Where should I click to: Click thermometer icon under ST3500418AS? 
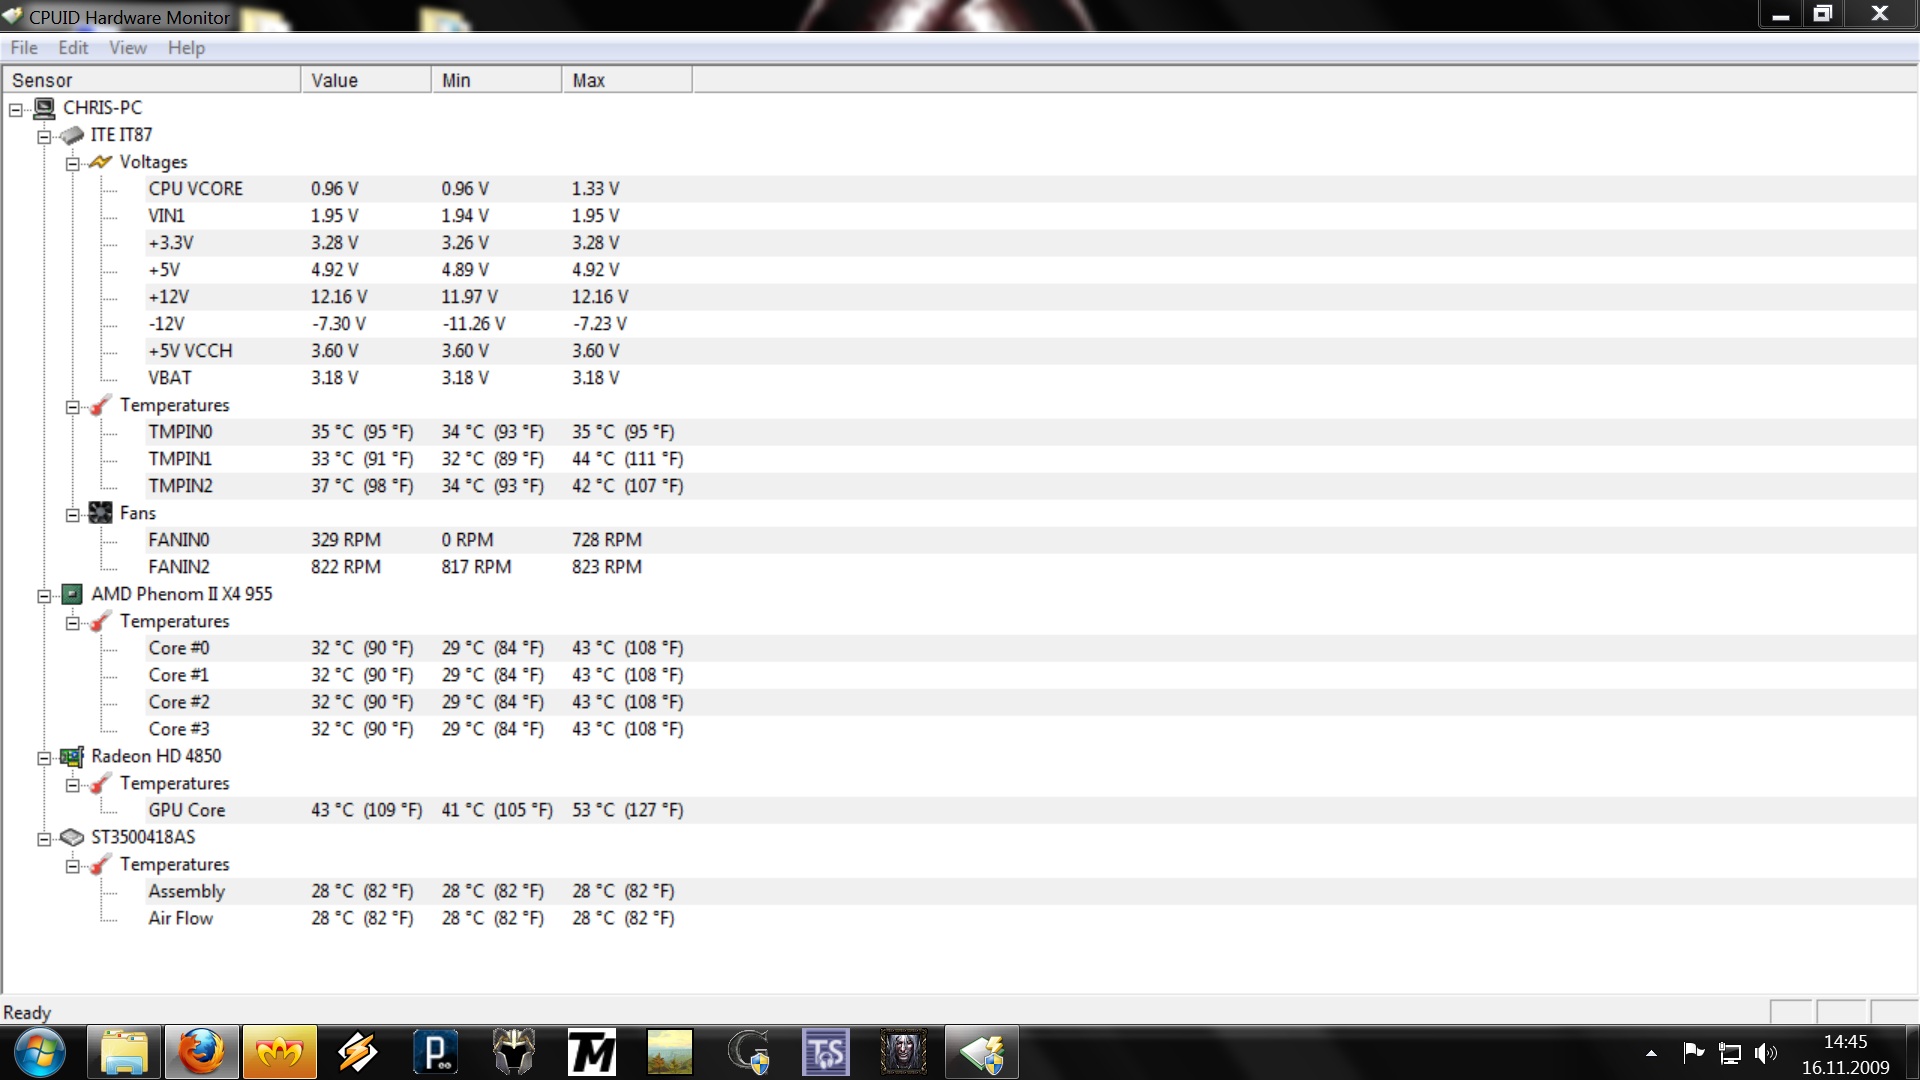(100, 865)
